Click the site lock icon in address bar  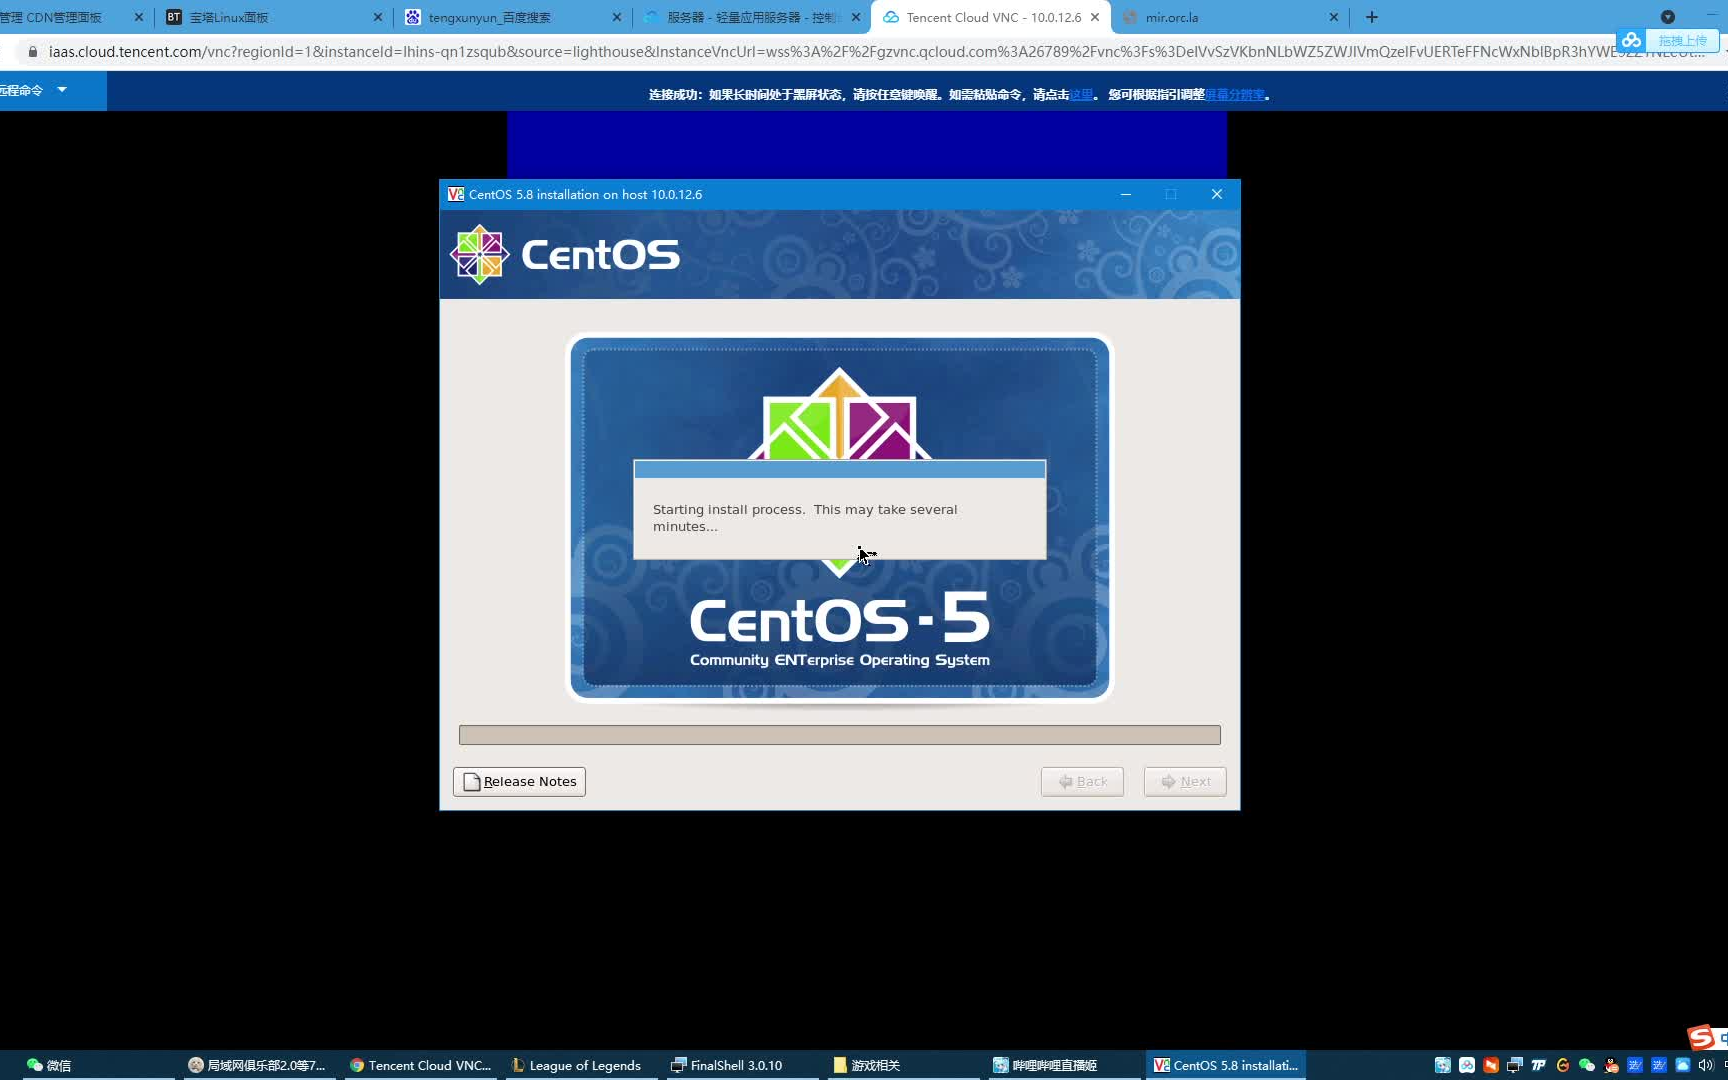pyautogui.click(x=32, y=52)
